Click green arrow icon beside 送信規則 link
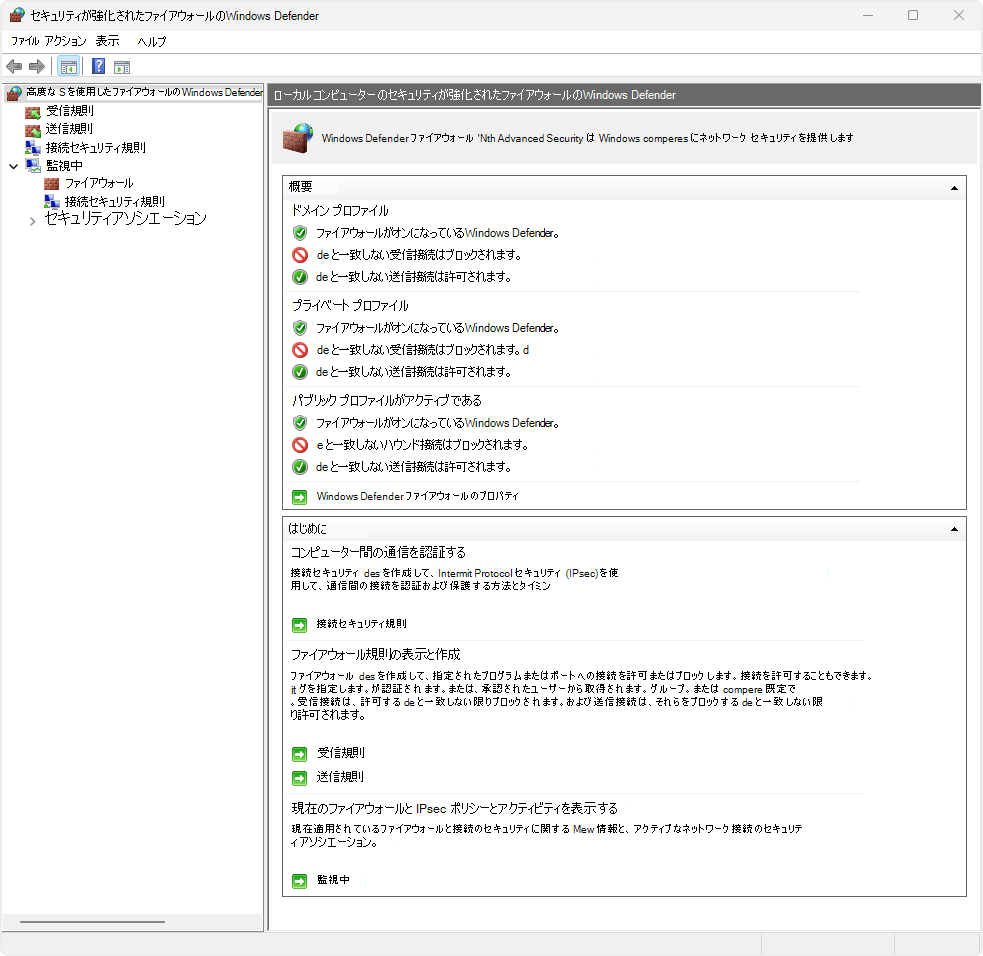The height and width of the screenshot is (956, 983). tap(300, 778)
